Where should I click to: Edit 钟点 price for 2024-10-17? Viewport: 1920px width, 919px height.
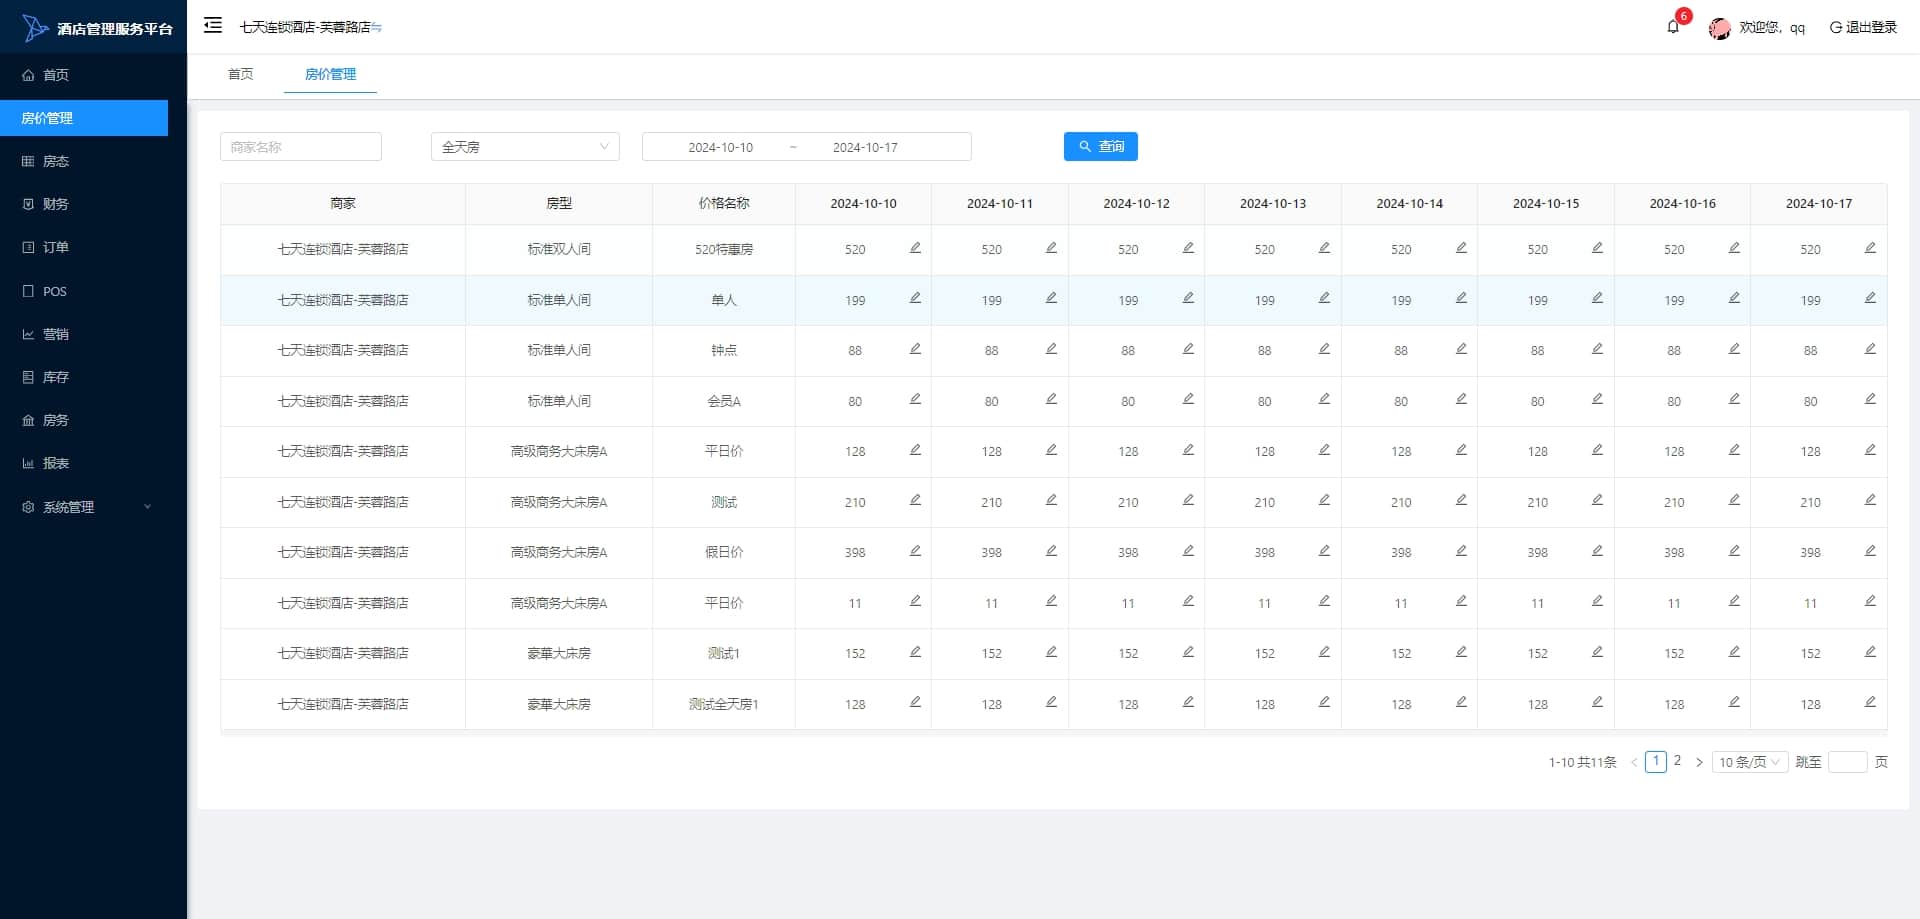[x=1870, y=349]
